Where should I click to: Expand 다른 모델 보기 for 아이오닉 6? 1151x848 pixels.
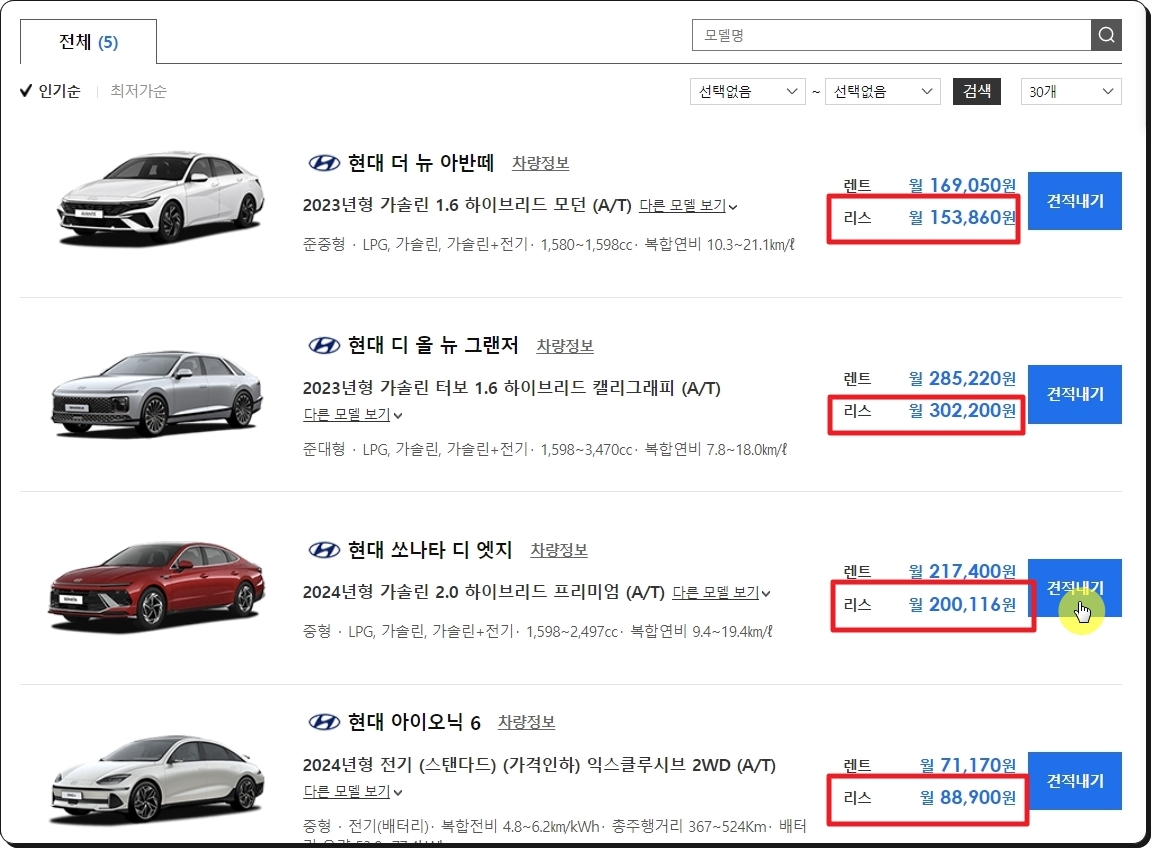[352, 792]
